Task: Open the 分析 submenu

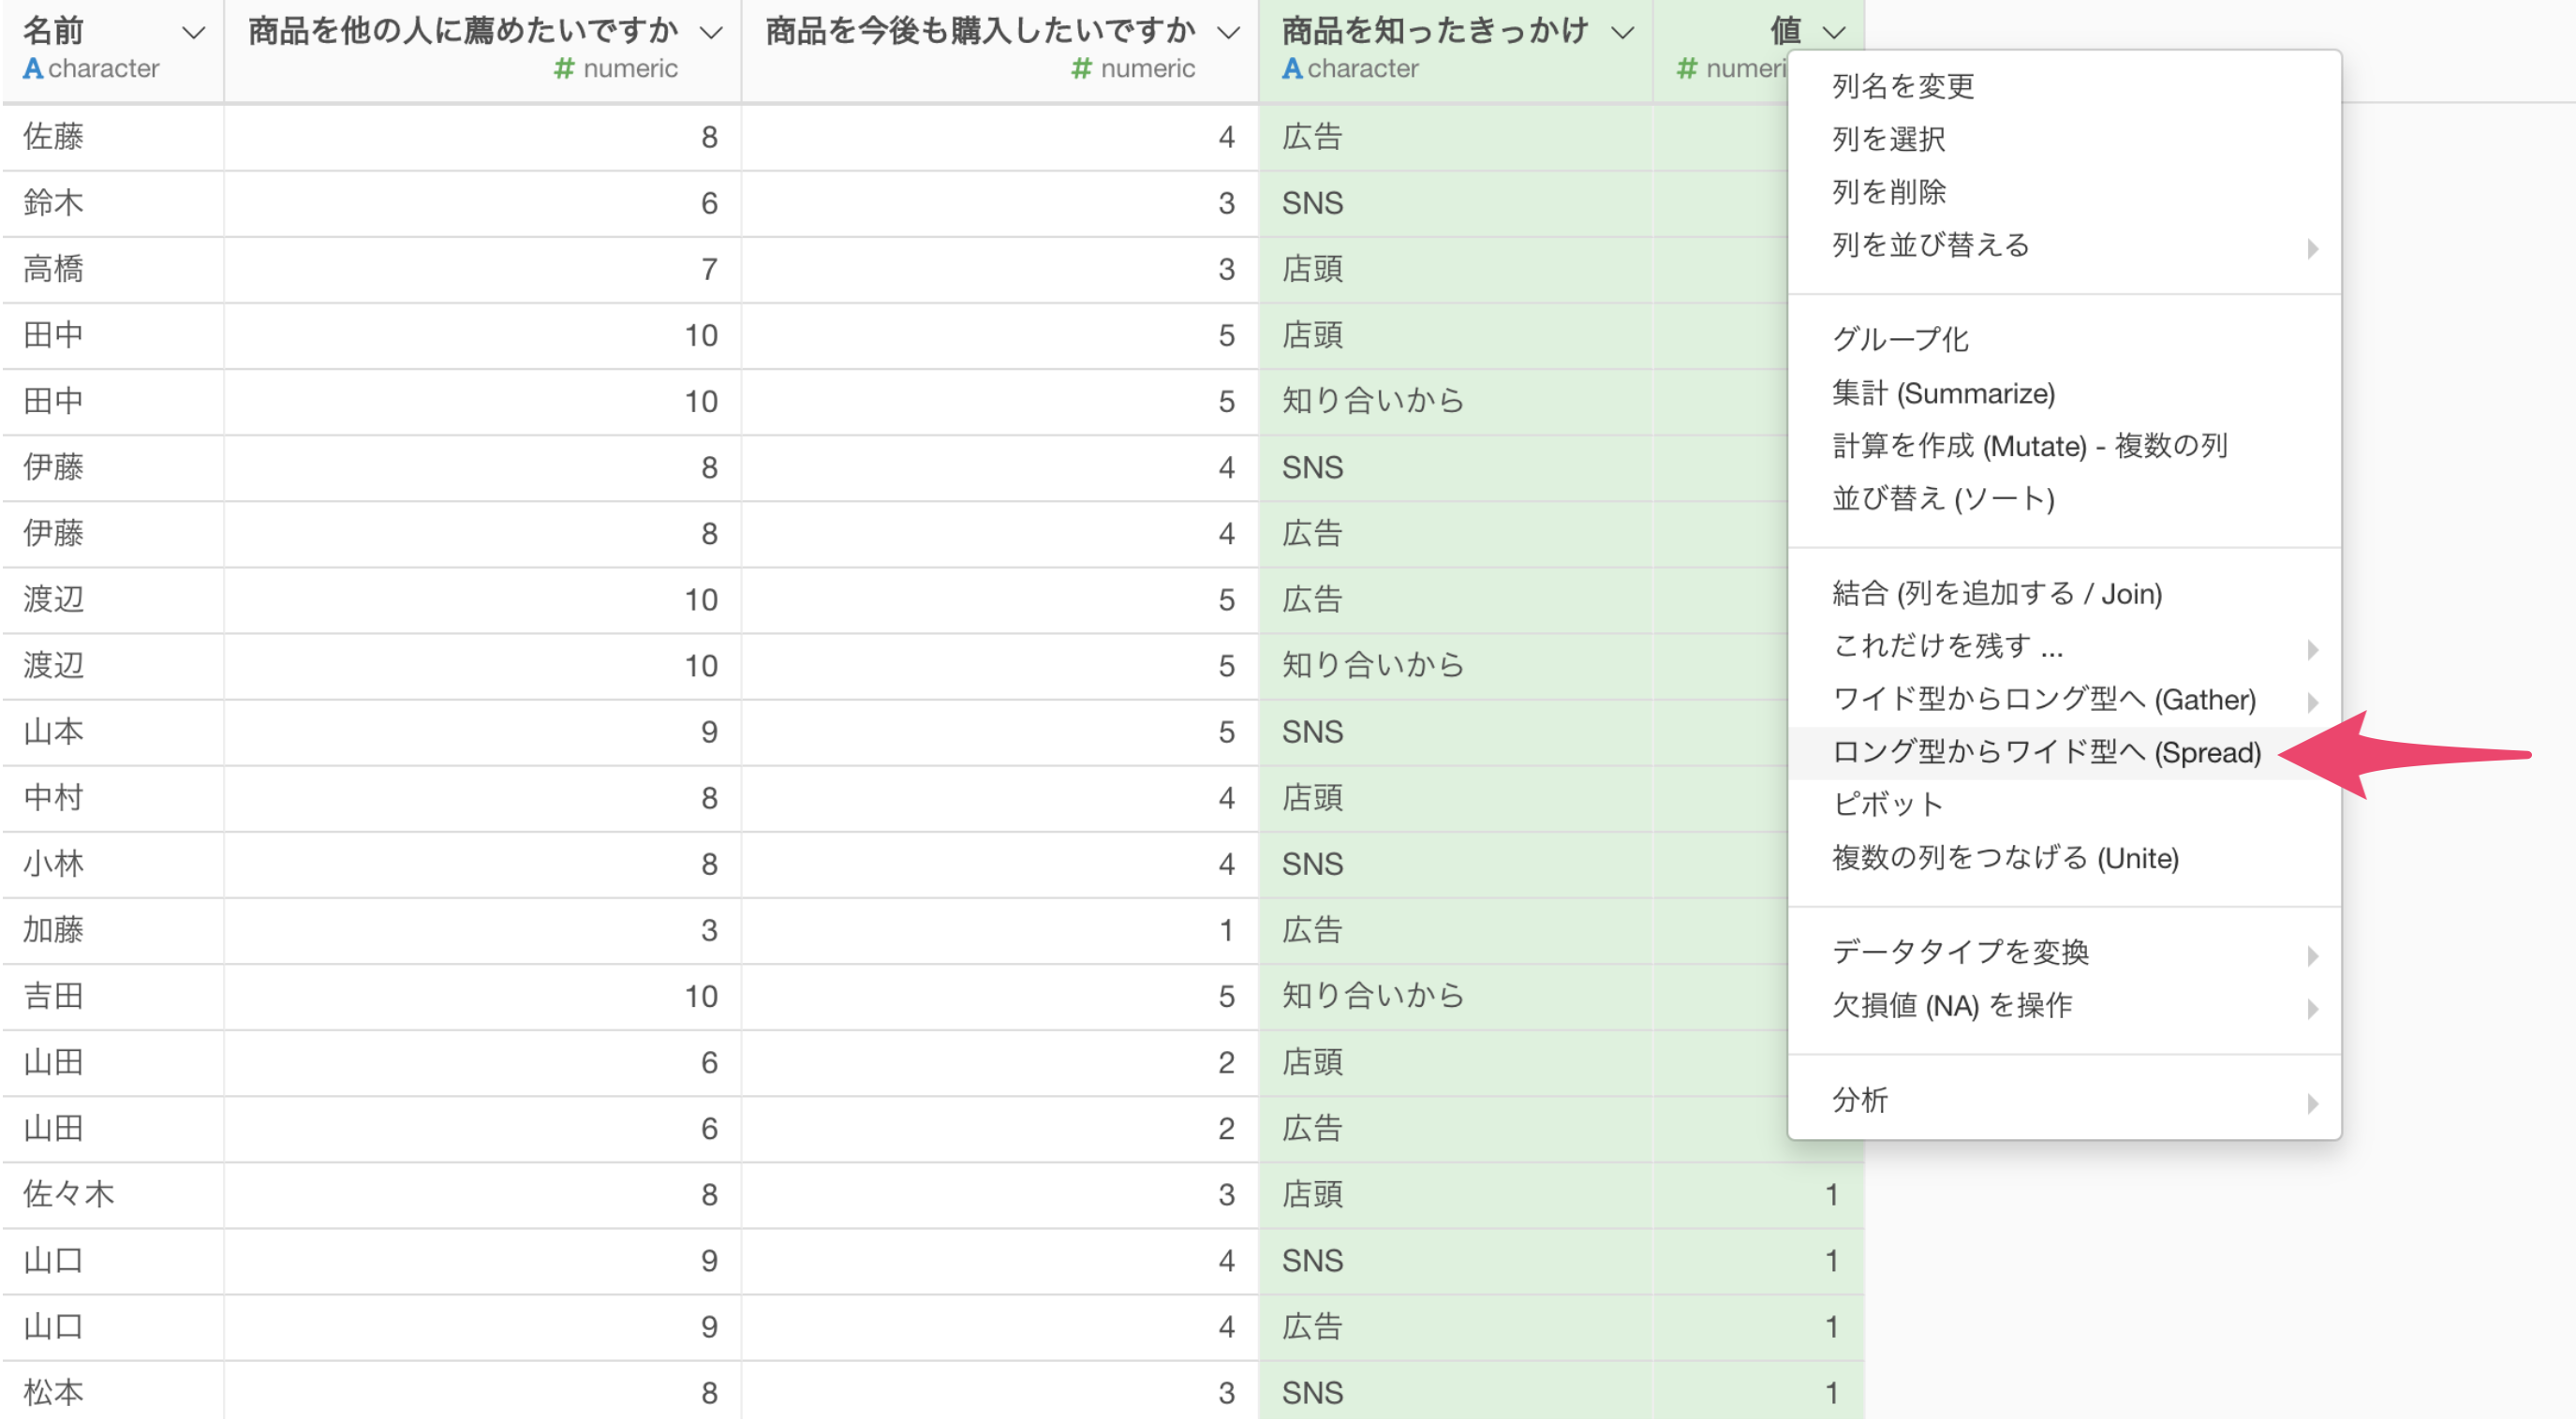Action: click(2064, 1101)
